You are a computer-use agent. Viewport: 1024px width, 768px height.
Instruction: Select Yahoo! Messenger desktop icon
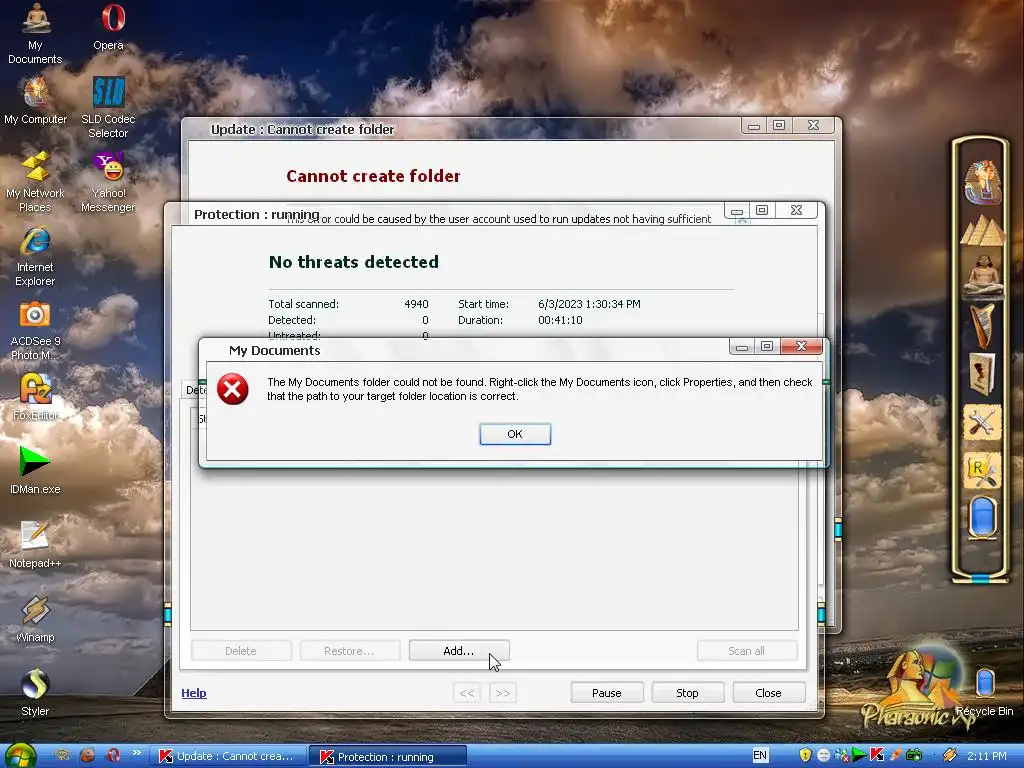pos(108,182)
